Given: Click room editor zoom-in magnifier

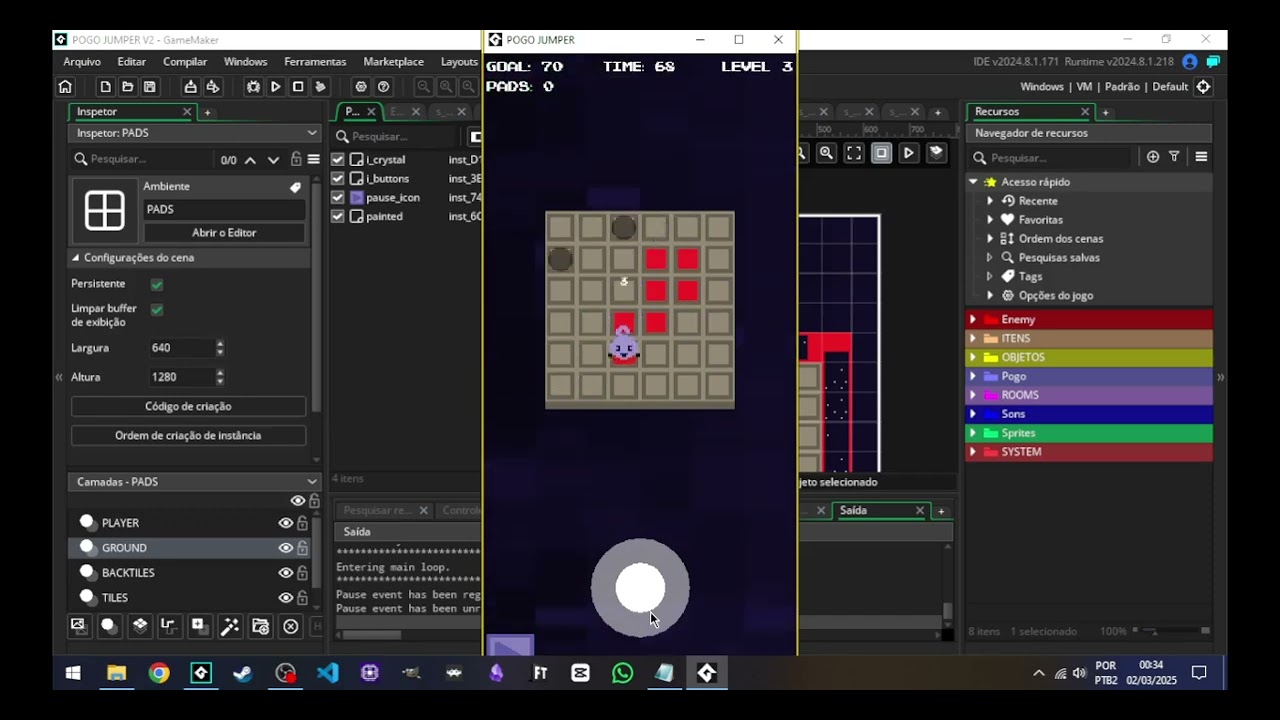Looking at the screenshot, I should pyautogui.click(x=826, y=153).
